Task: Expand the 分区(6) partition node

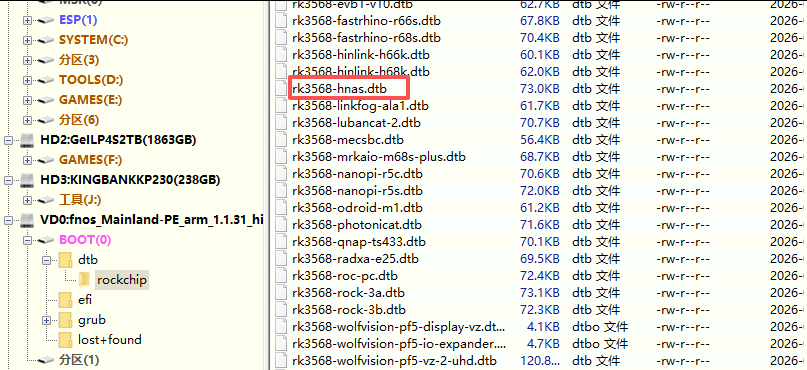Action: click(27, 120)
